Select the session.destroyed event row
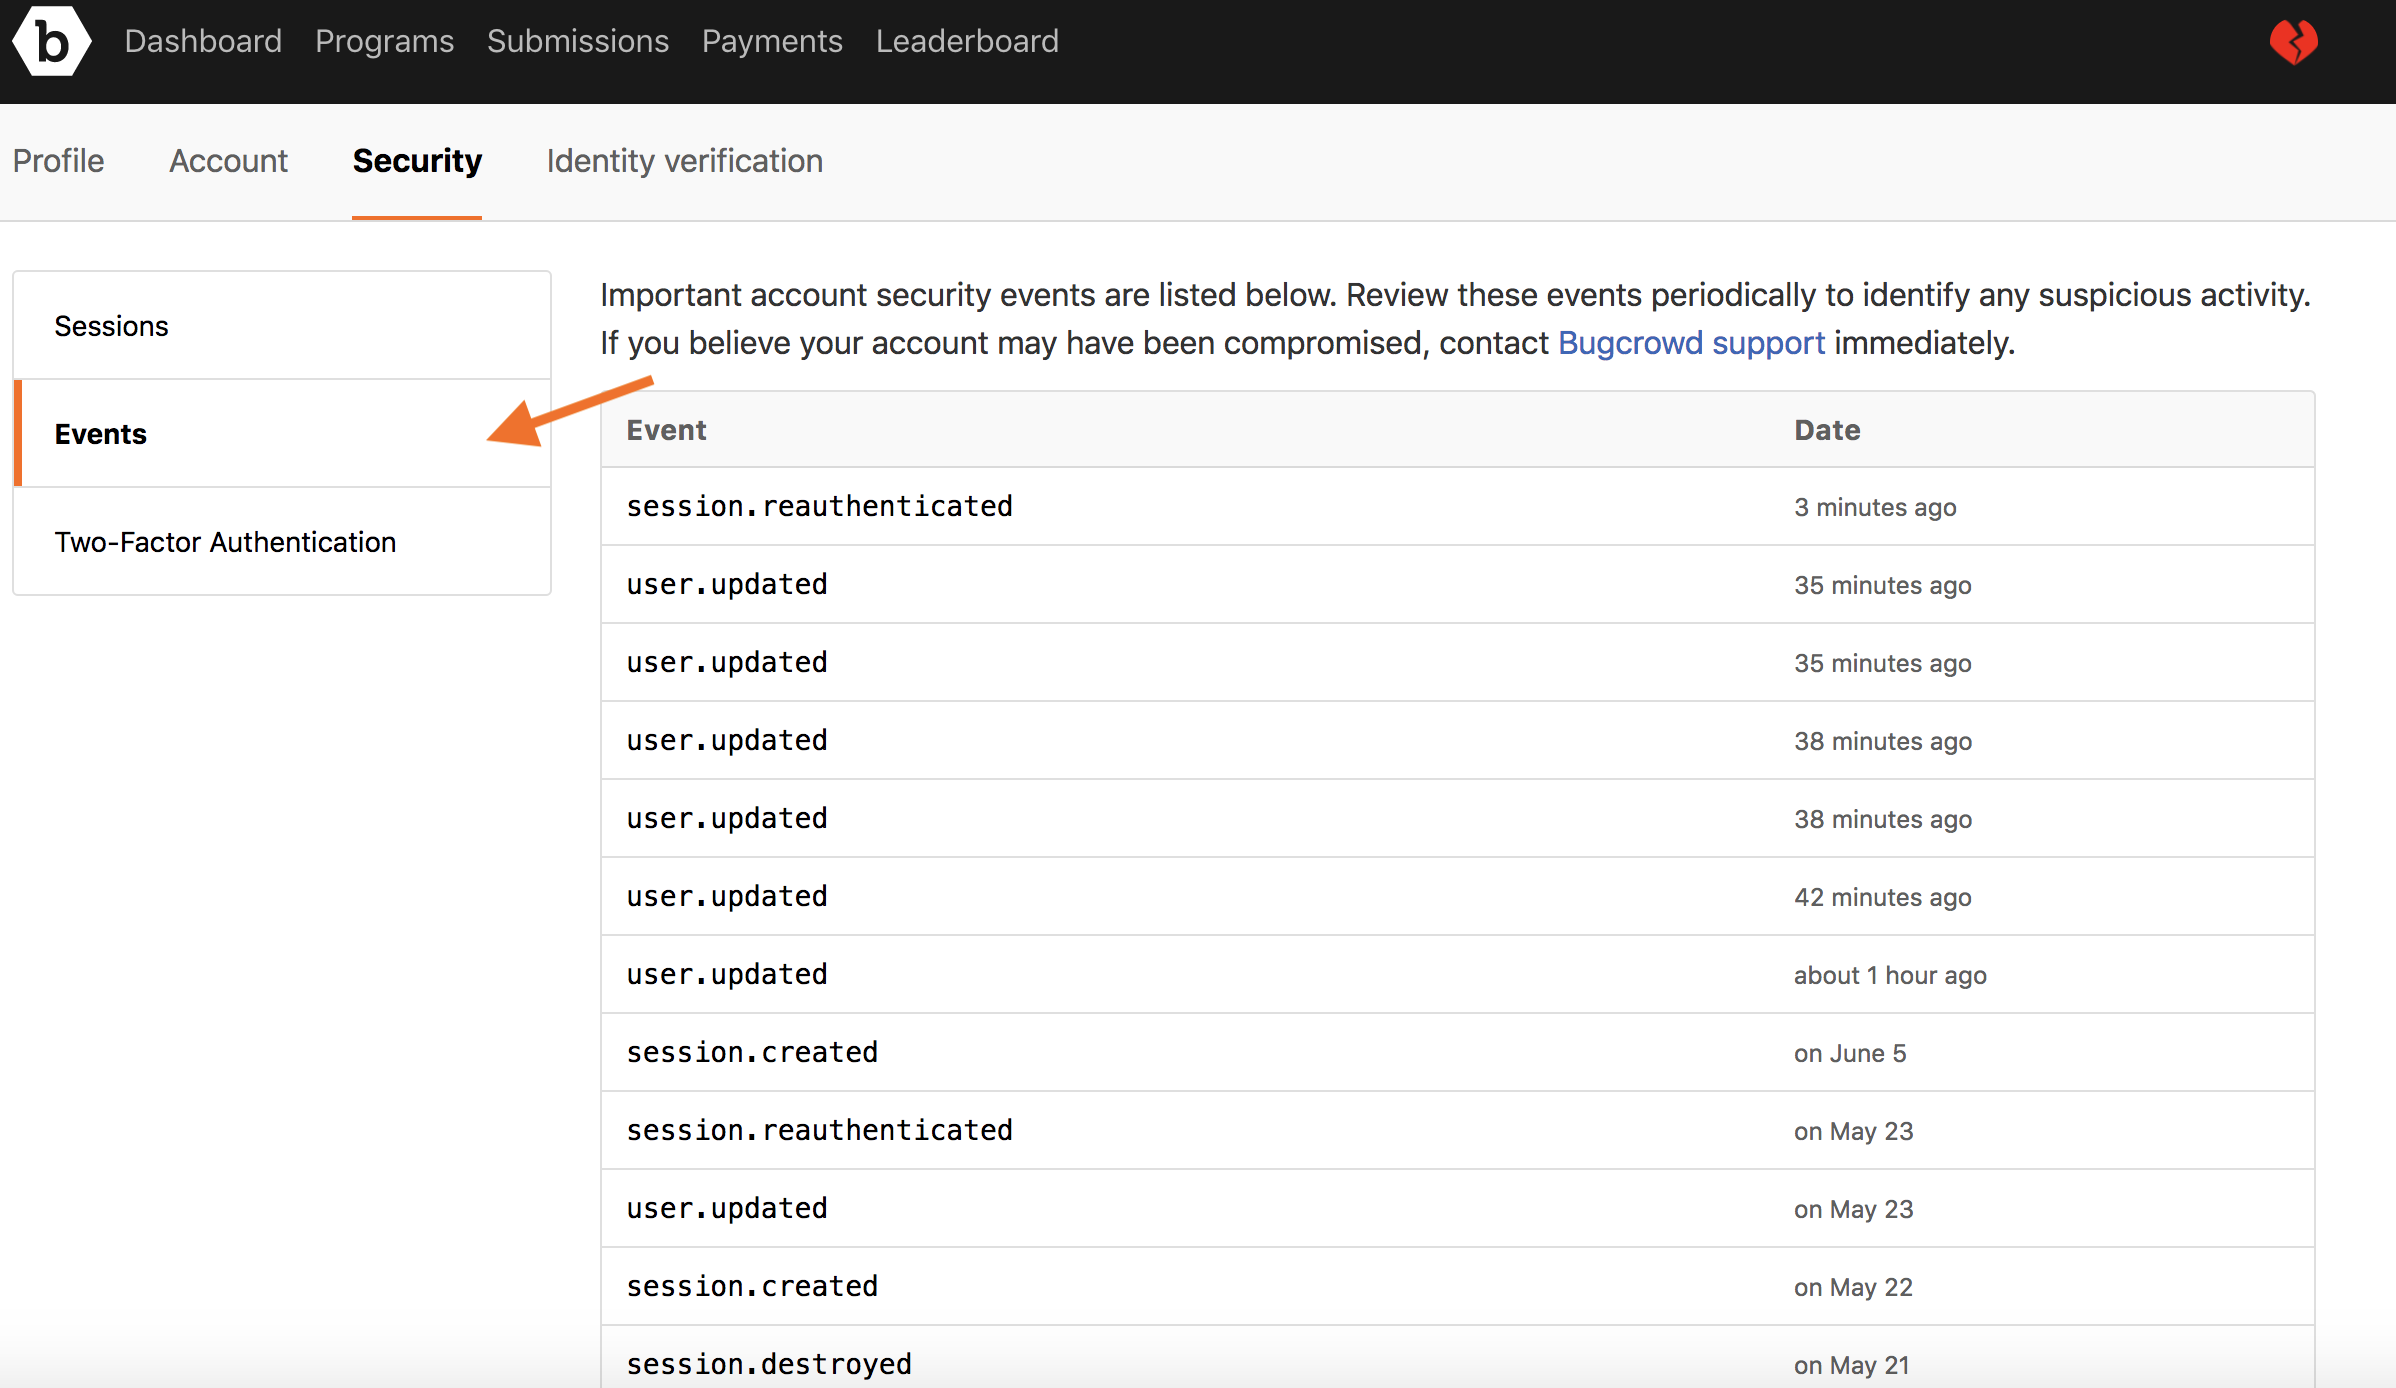The image size is (2396, 1388). 769,1364
